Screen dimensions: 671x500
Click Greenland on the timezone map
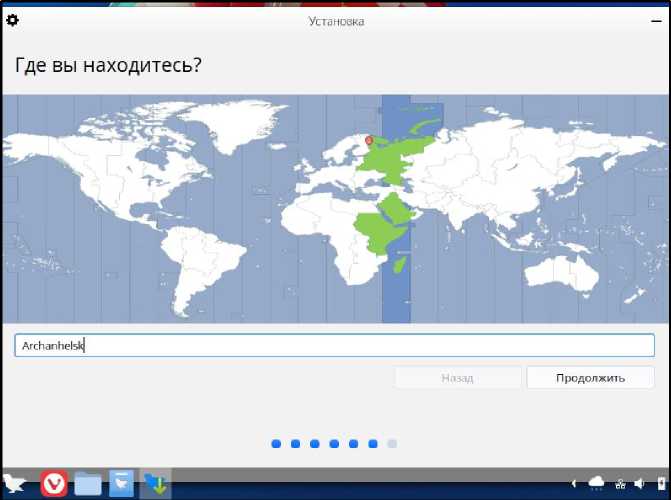tap(240, 122)
